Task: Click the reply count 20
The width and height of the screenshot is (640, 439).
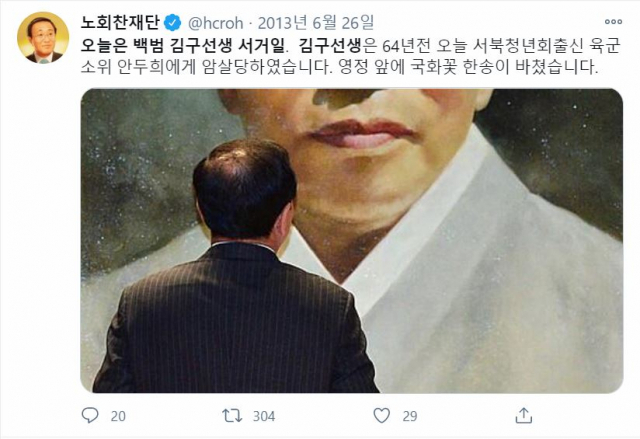Action: pyautogui.click(x=118, y=416)
